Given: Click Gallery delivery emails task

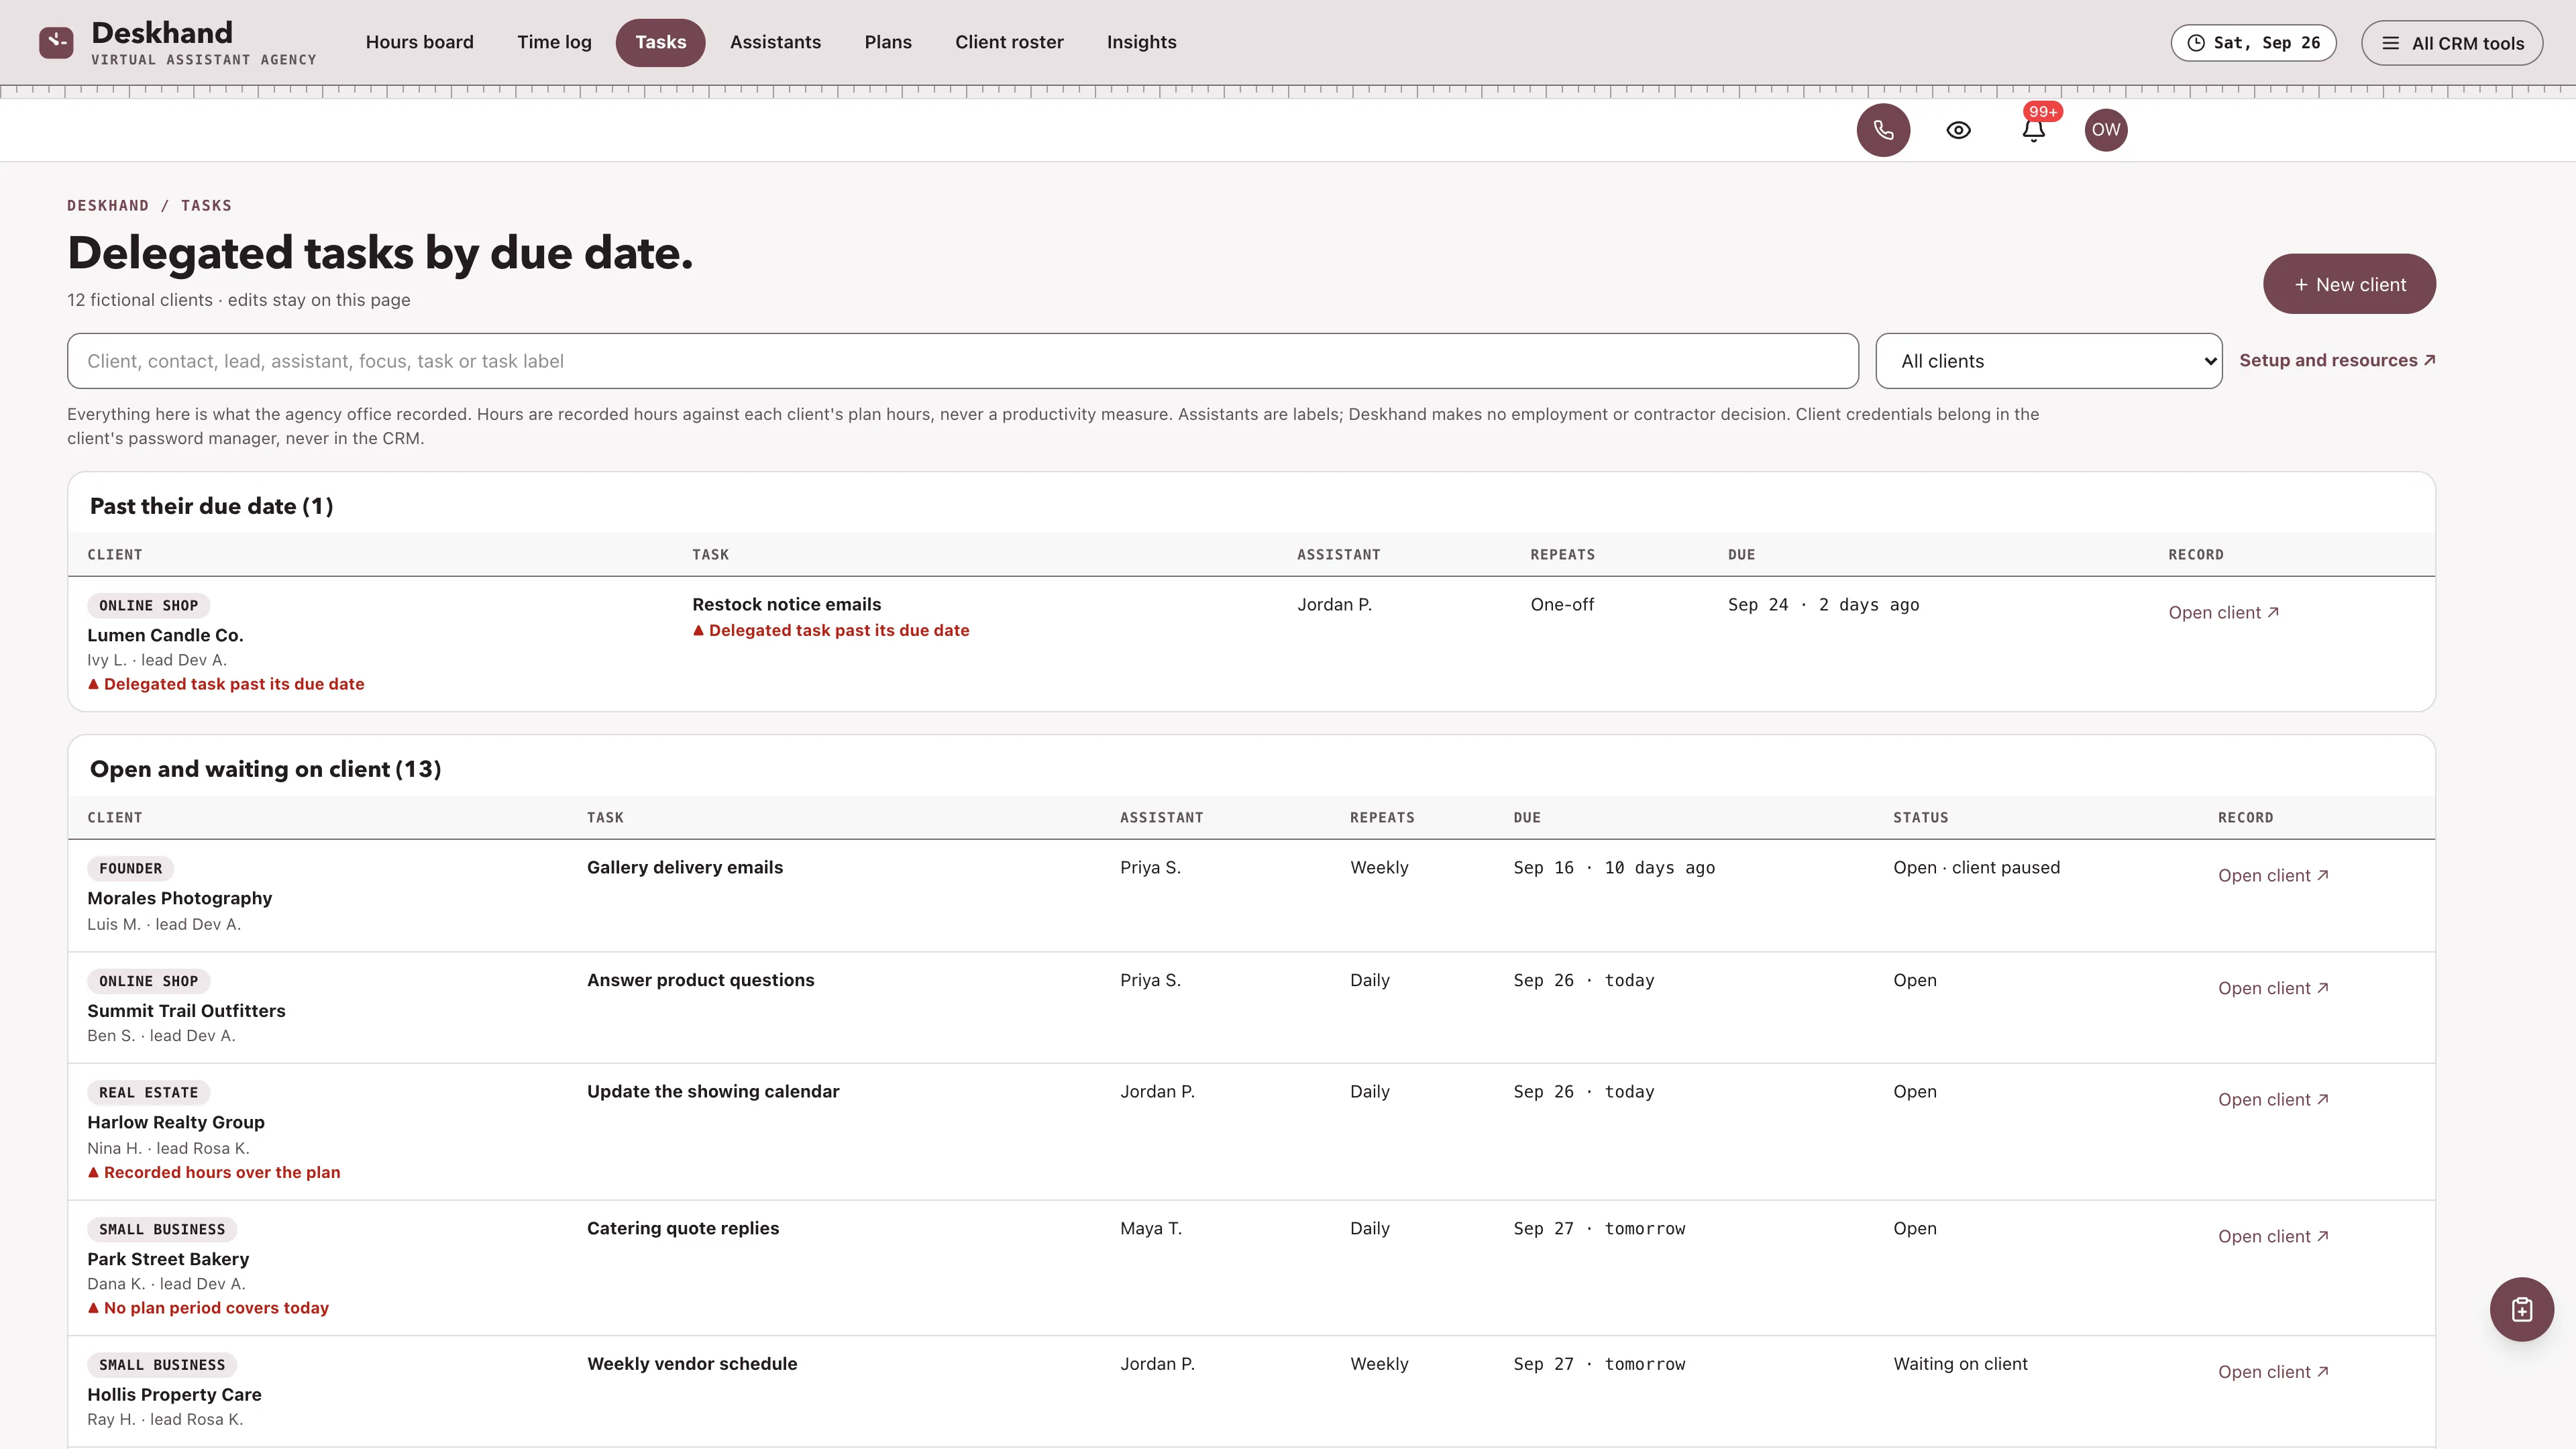Looking at the screenshot, I should point(685,867).
